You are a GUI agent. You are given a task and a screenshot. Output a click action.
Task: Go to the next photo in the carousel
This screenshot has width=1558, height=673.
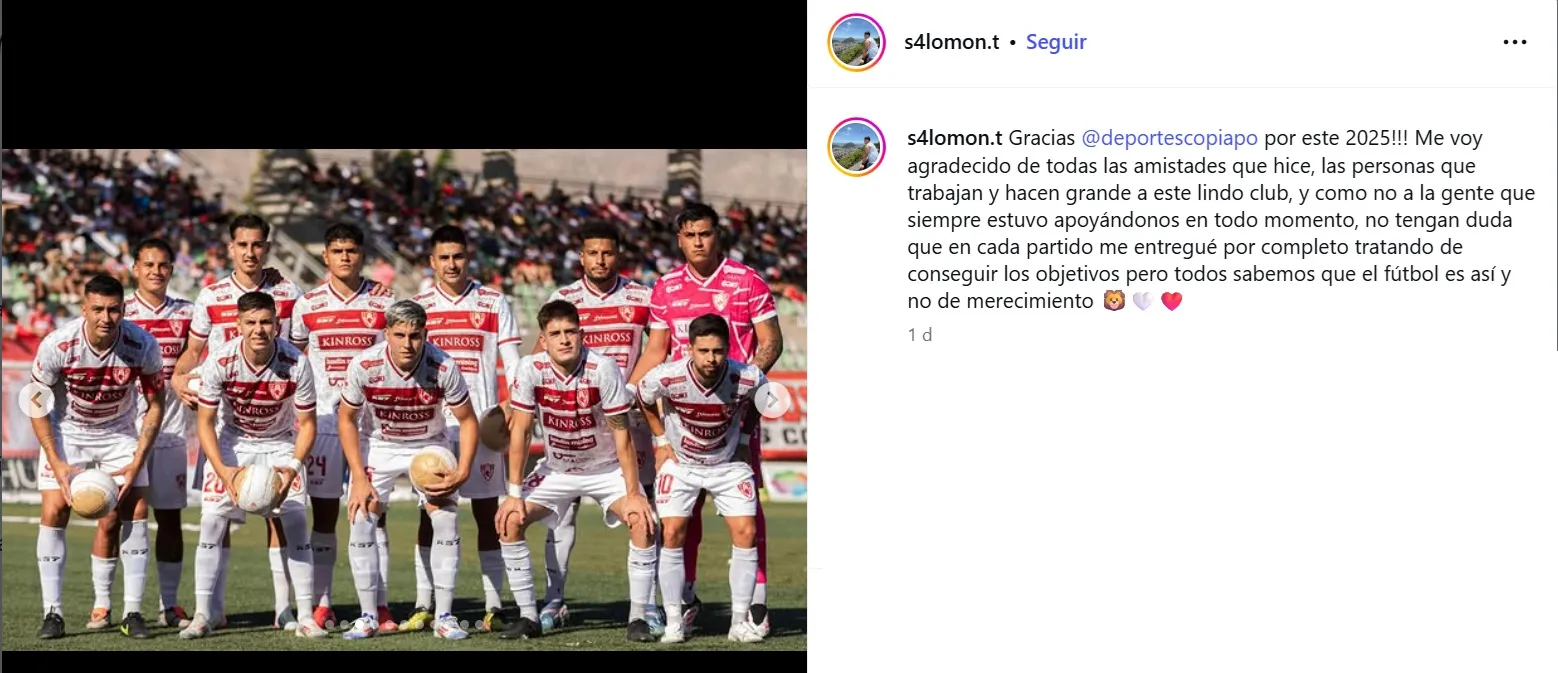[771, 400]
